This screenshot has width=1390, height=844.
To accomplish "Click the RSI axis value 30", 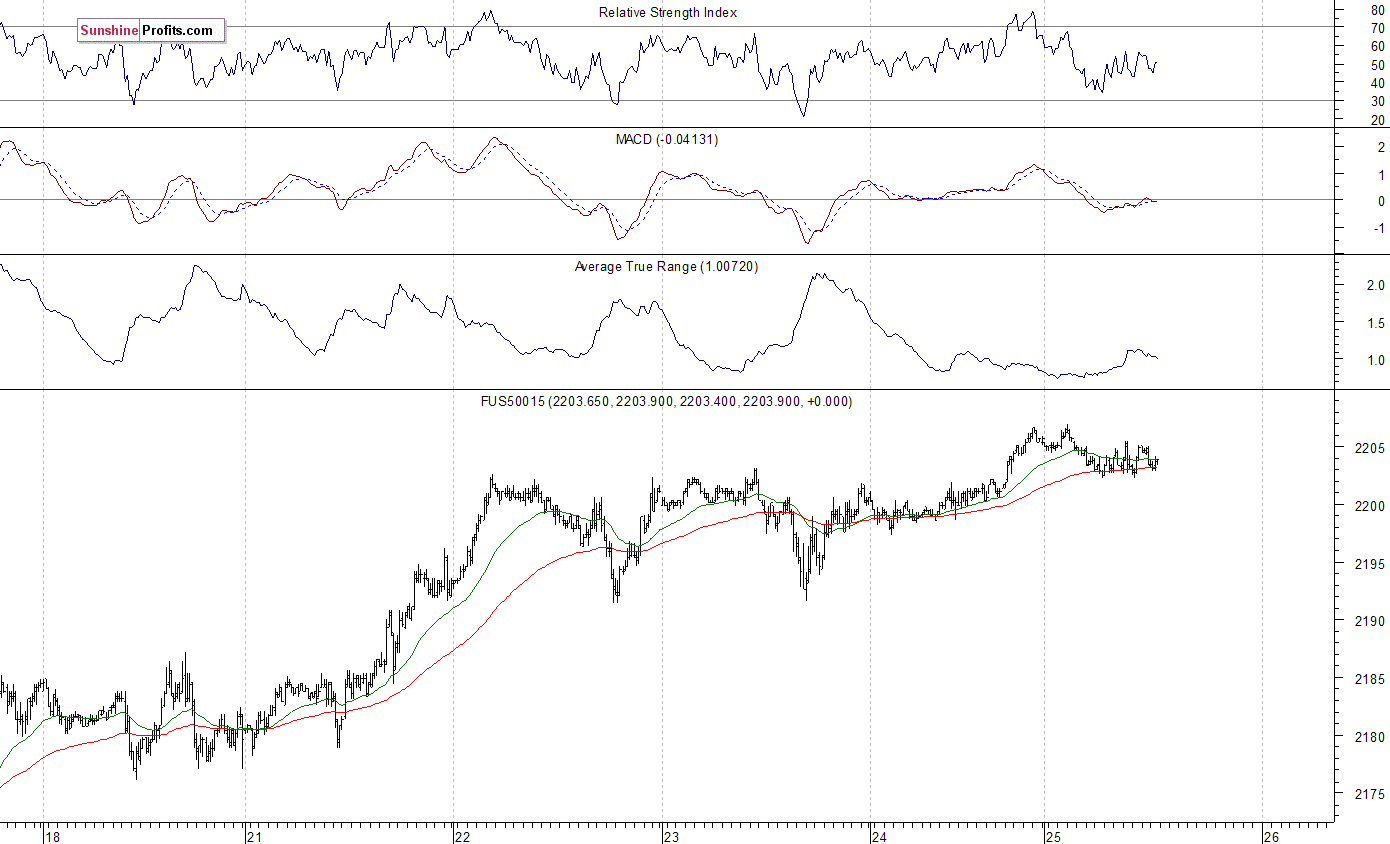I will 1377,101.
